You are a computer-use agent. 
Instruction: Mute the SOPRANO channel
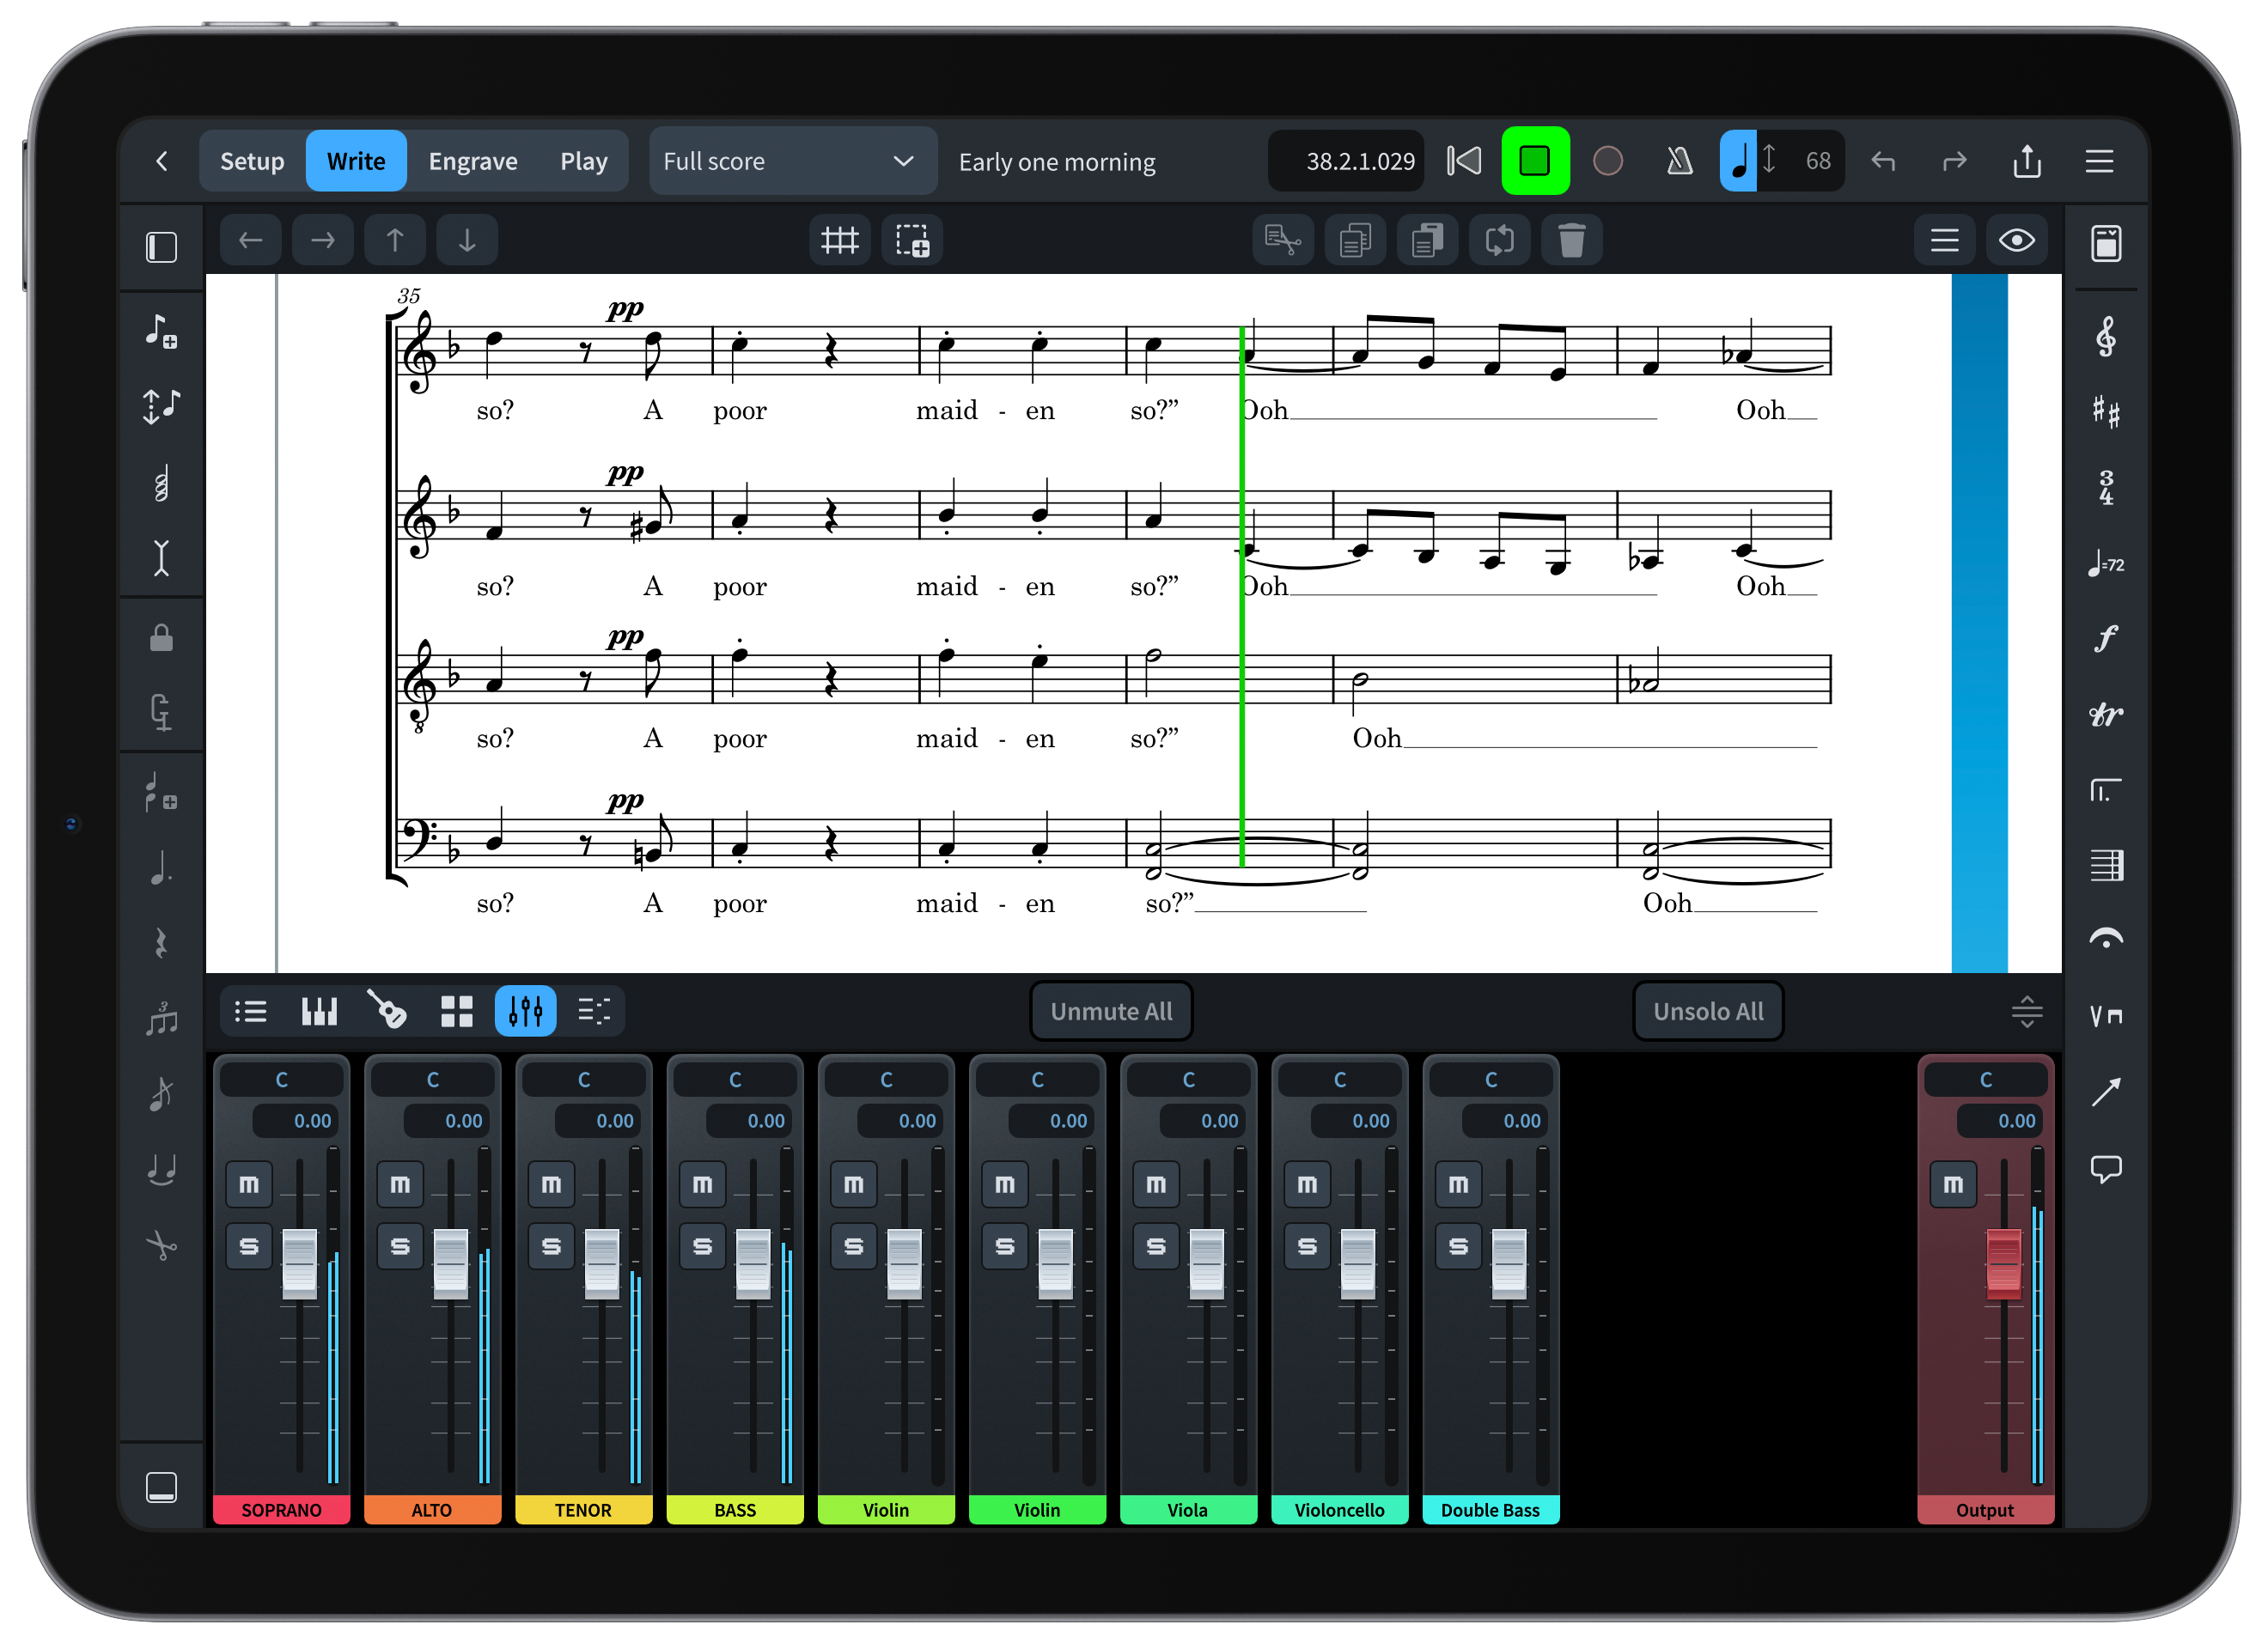click(x=249, y=1184)
